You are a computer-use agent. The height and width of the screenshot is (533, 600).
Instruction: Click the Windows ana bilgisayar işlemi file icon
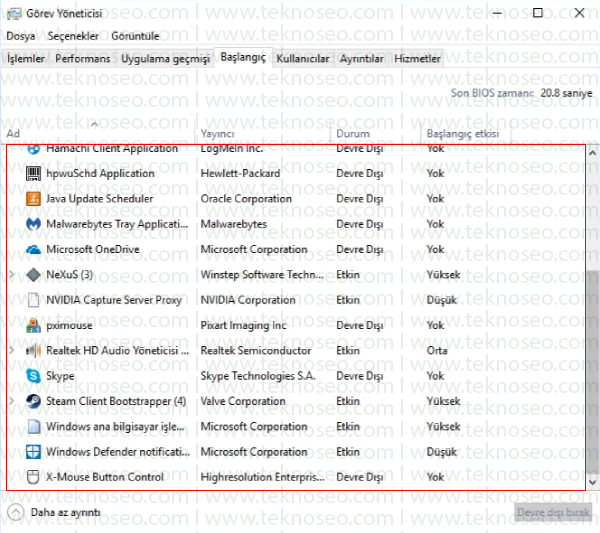click(x=33, y=426)
